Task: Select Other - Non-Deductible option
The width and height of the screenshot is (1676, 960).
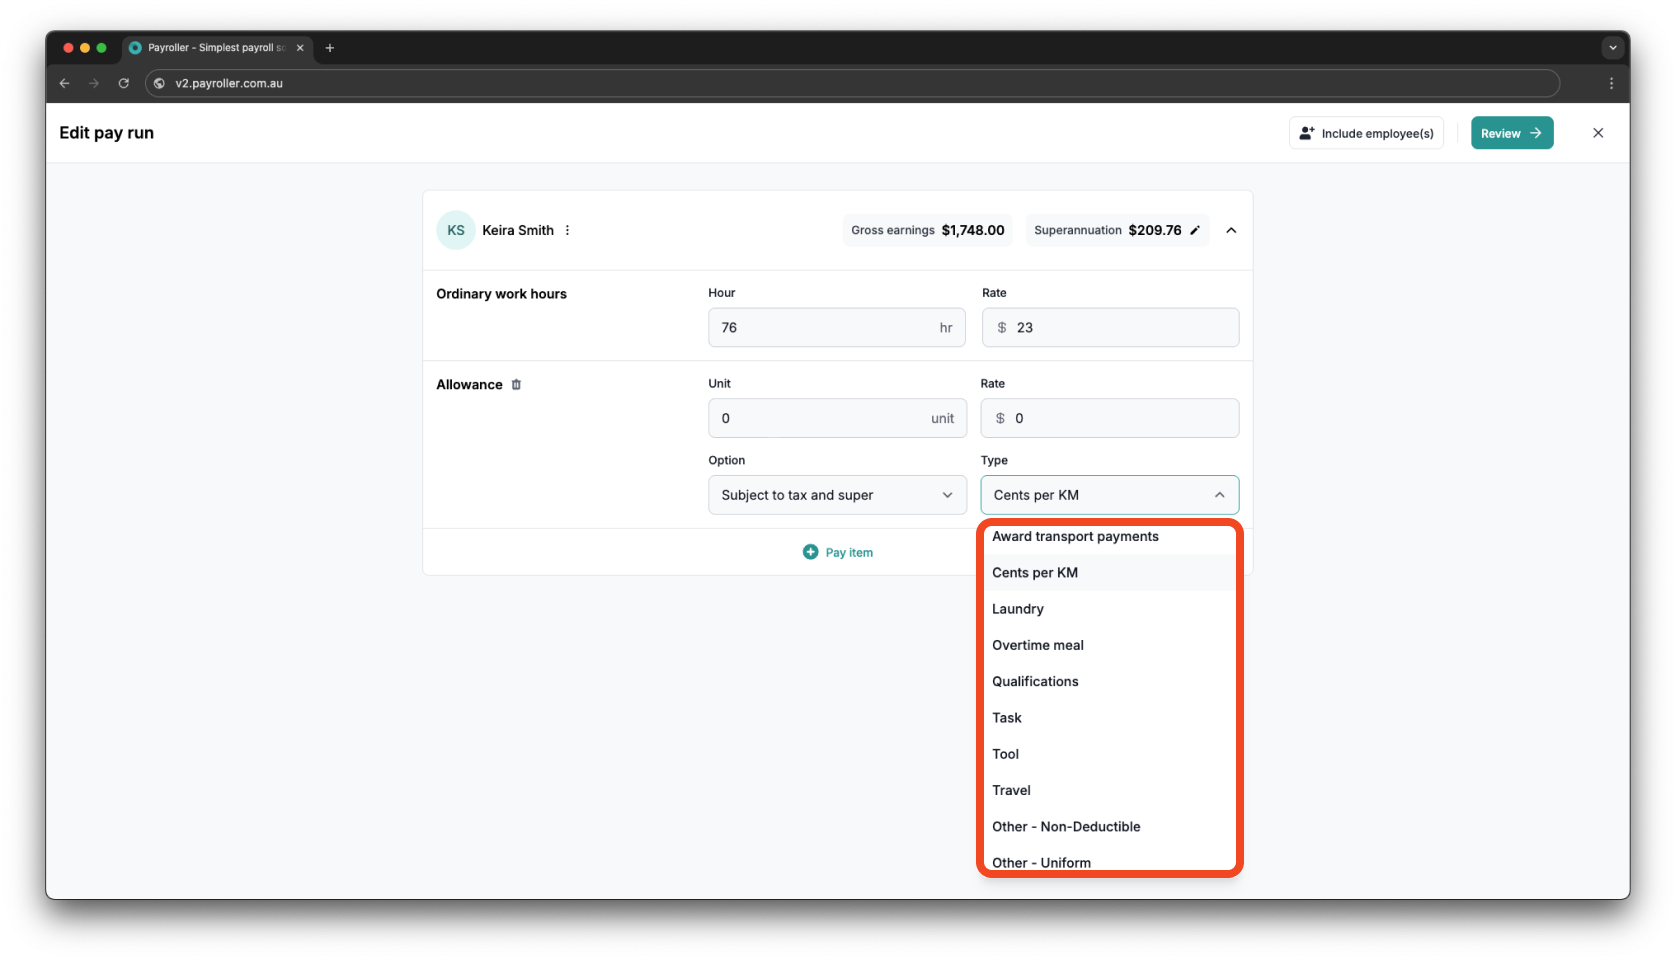Action: tap(1066, 827)
